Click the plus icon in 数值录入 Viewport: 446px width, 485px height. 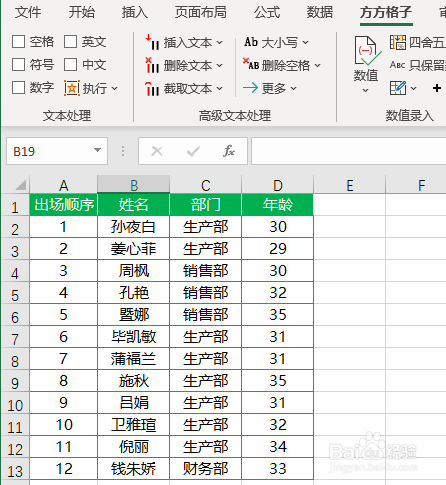[x=437, y=88]
